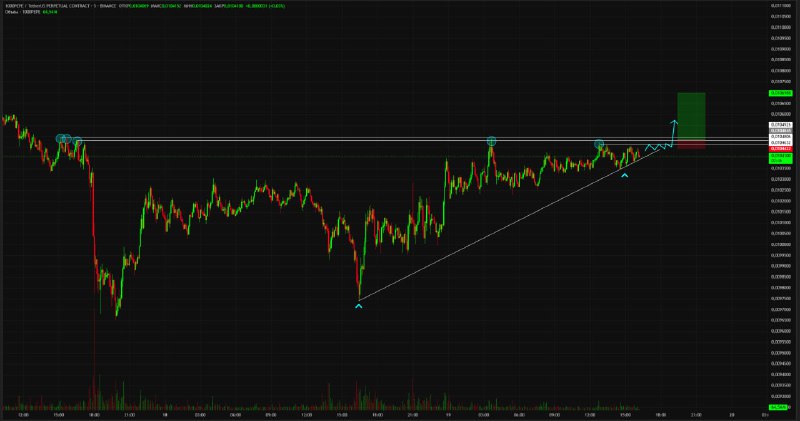Select the circle marker on the tallest peak after date 19
800x421 pixels.
[x=491, y=141]
